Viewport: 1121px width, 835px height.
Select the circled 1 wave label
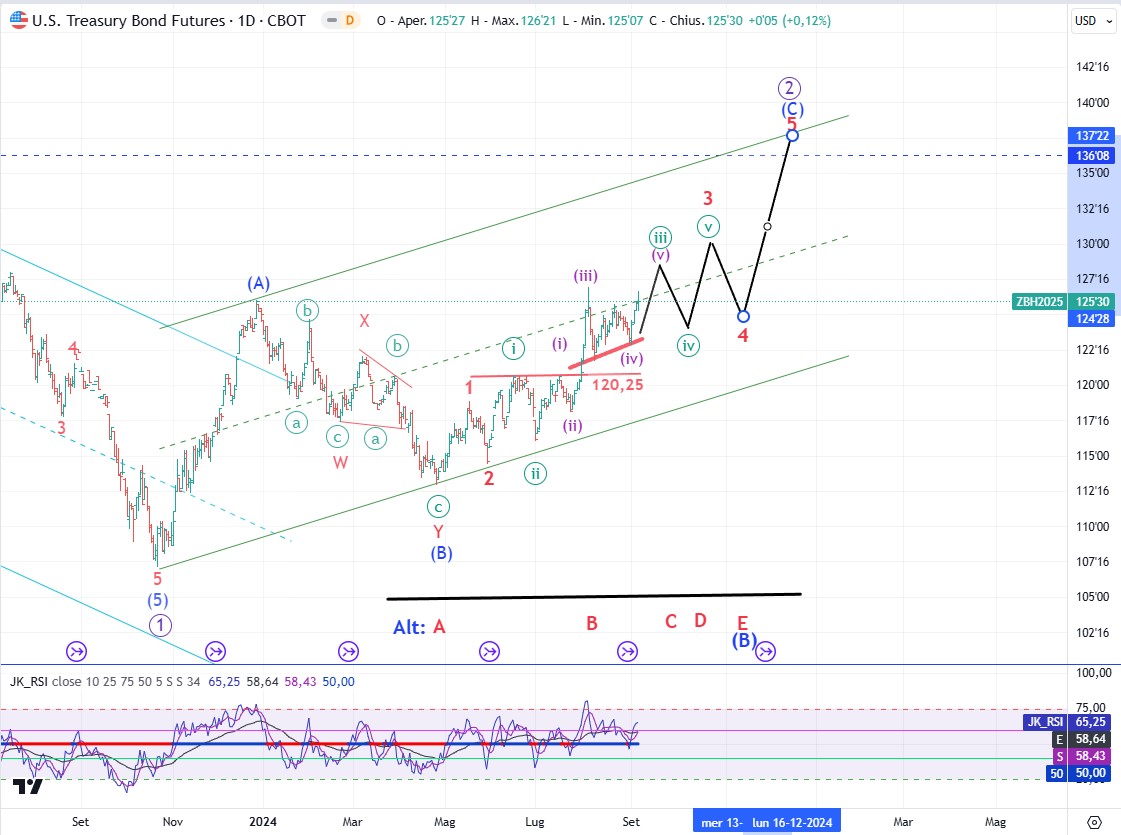pyautogui.click(x=160, y=626)
